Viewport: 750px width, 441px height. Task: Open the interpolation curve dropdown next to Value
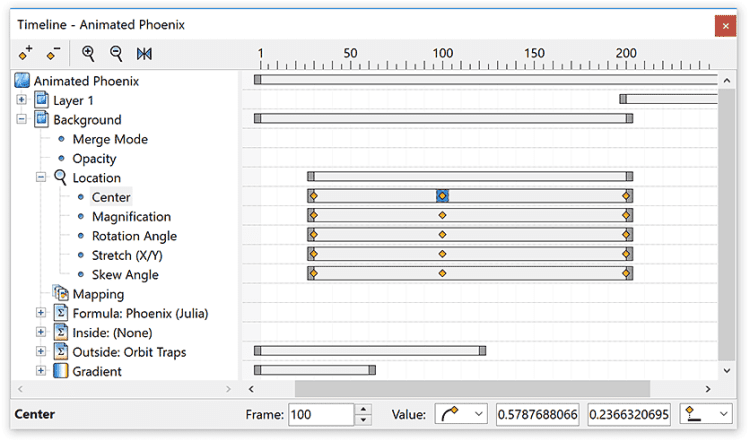point(461,414)
